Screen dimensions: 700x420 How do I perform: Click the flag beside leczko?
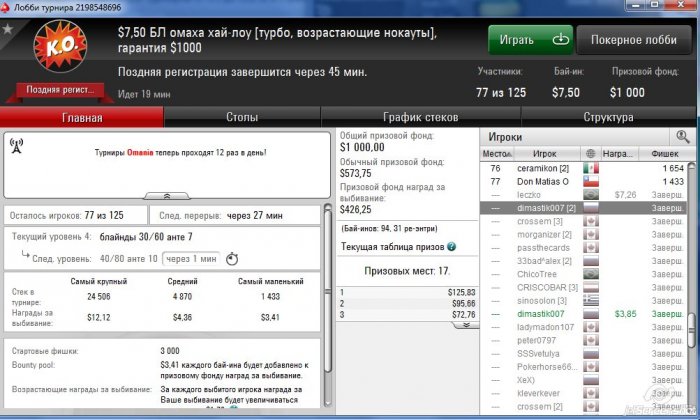(x=591, y=195)
